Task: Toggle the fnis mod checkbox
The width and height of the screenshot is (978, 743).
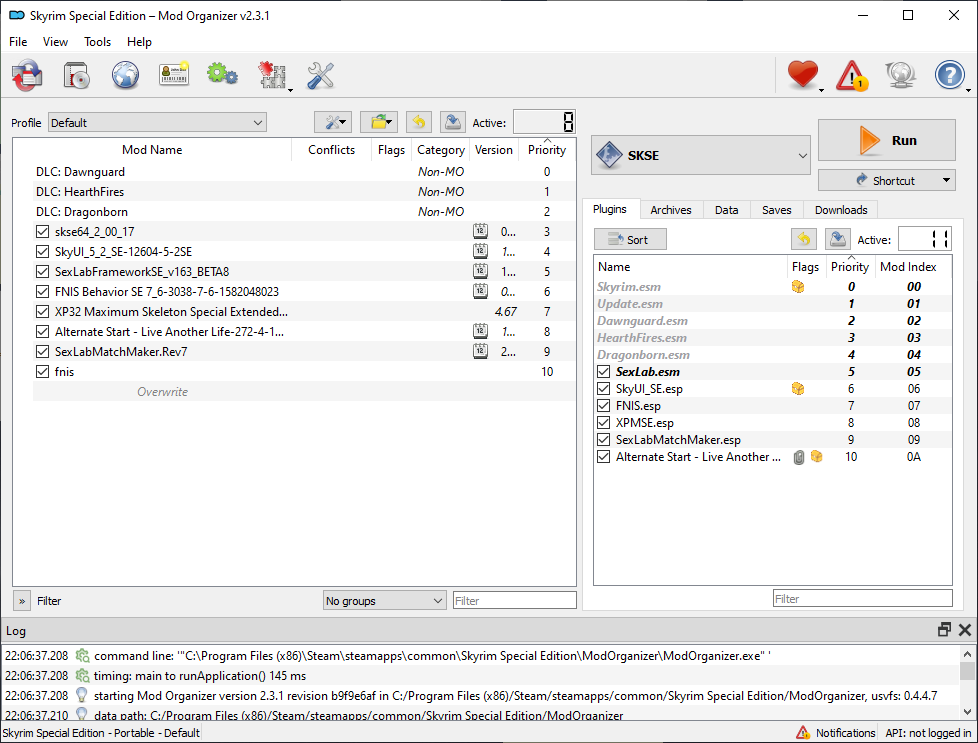Action: 42,371
